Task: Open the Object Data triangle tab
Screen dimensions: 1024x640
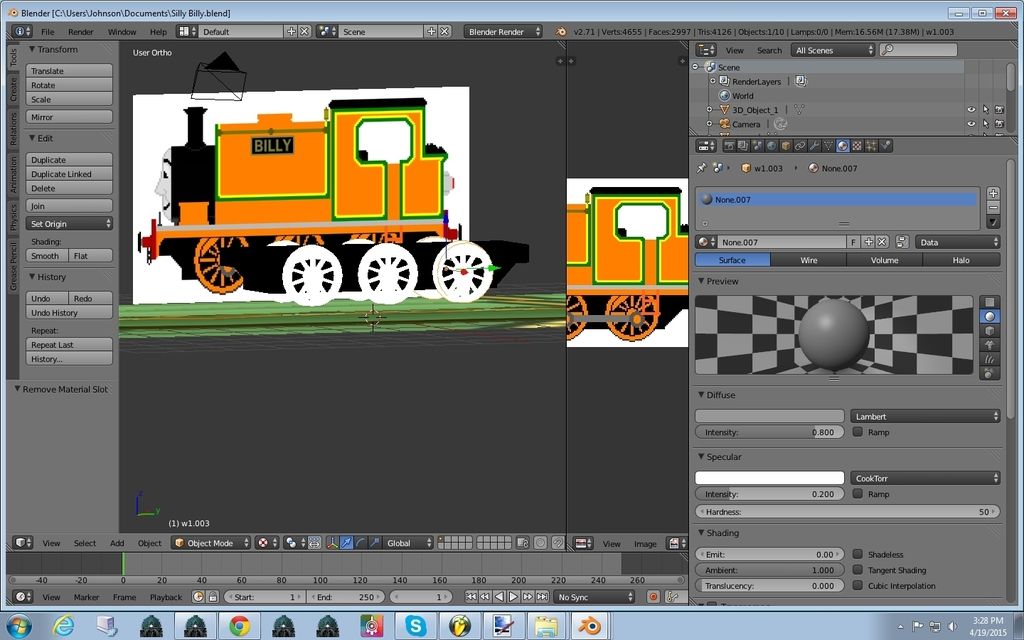Action: pyautogui.click(x=828, y=146)
